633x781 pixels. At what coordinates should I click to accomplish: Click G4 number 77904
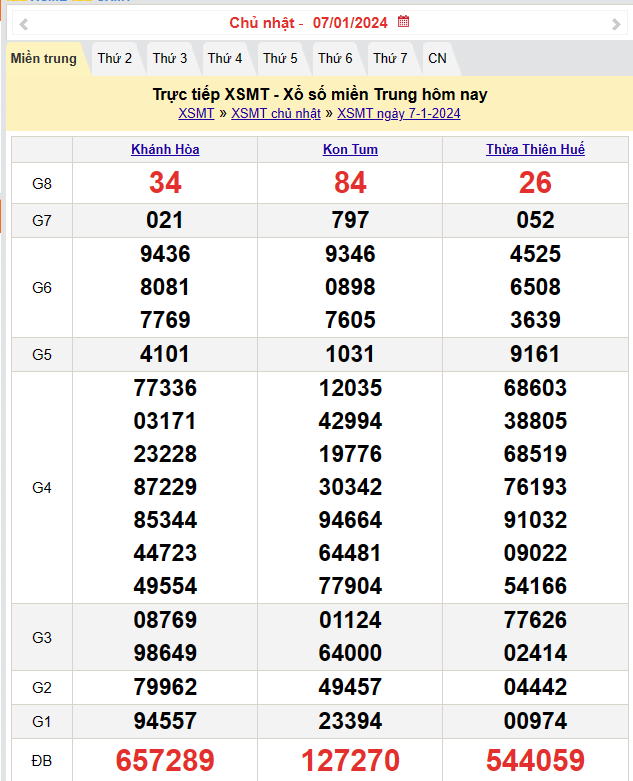point(351,586)
